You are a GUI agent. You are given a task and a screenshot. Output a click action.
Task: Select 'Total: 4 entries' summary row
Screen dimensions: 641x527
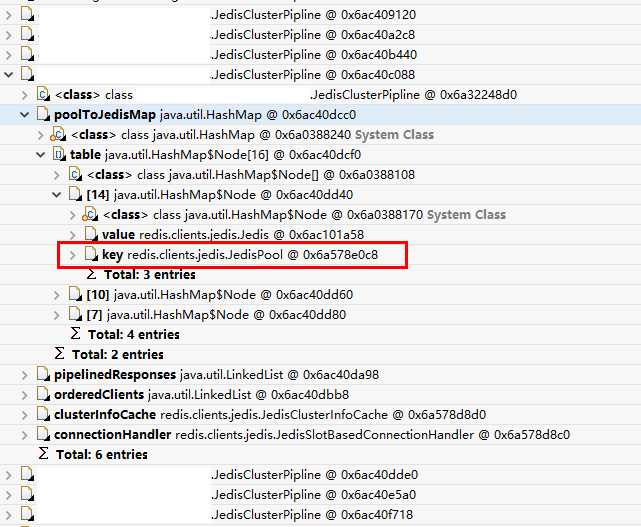point(134,335)
